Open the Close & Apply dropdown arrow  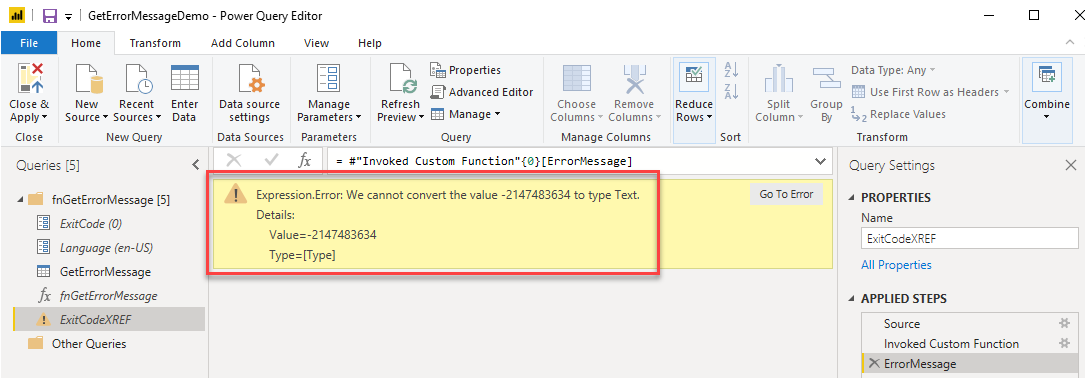(44, 118)
